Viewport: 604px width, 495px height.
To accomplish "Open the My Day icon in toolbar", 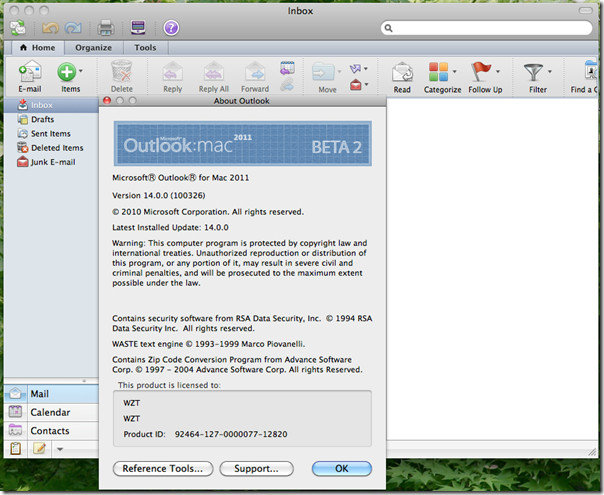I will pos(138,27).
